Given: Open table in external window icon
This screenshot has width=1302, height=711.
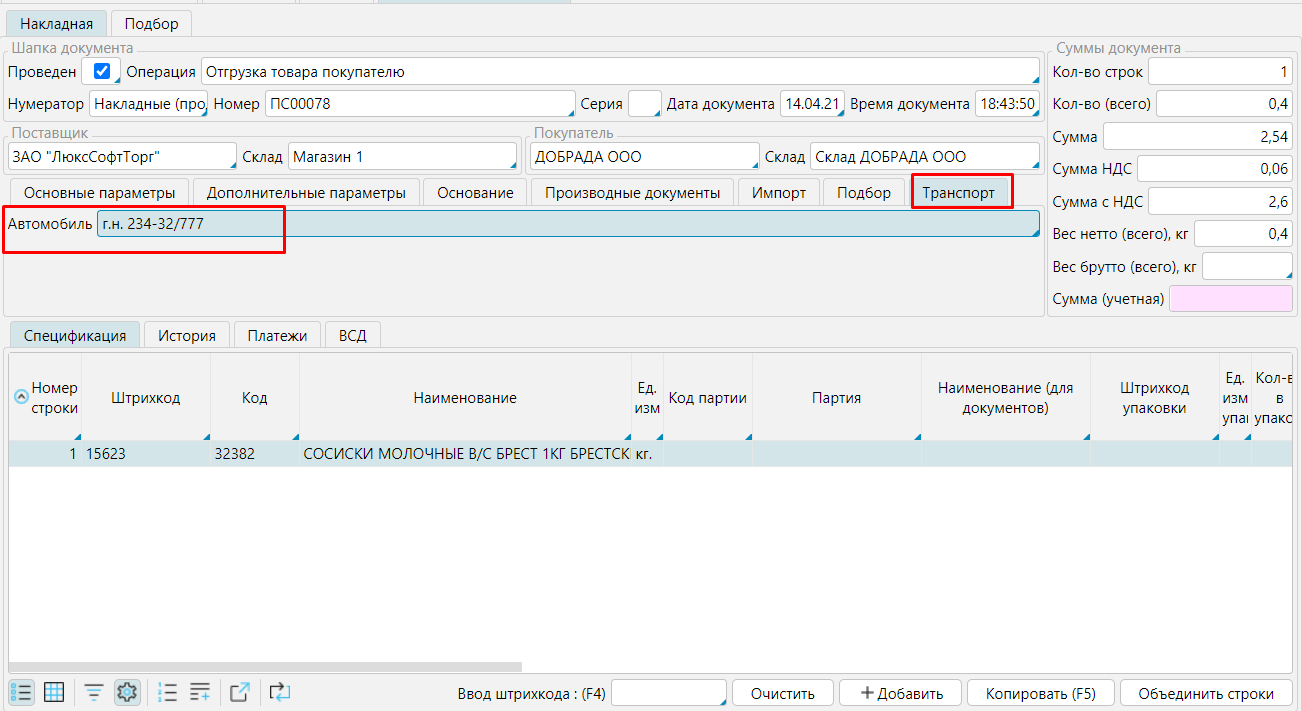Looking at the screenshot, I should tap(240, 692).
